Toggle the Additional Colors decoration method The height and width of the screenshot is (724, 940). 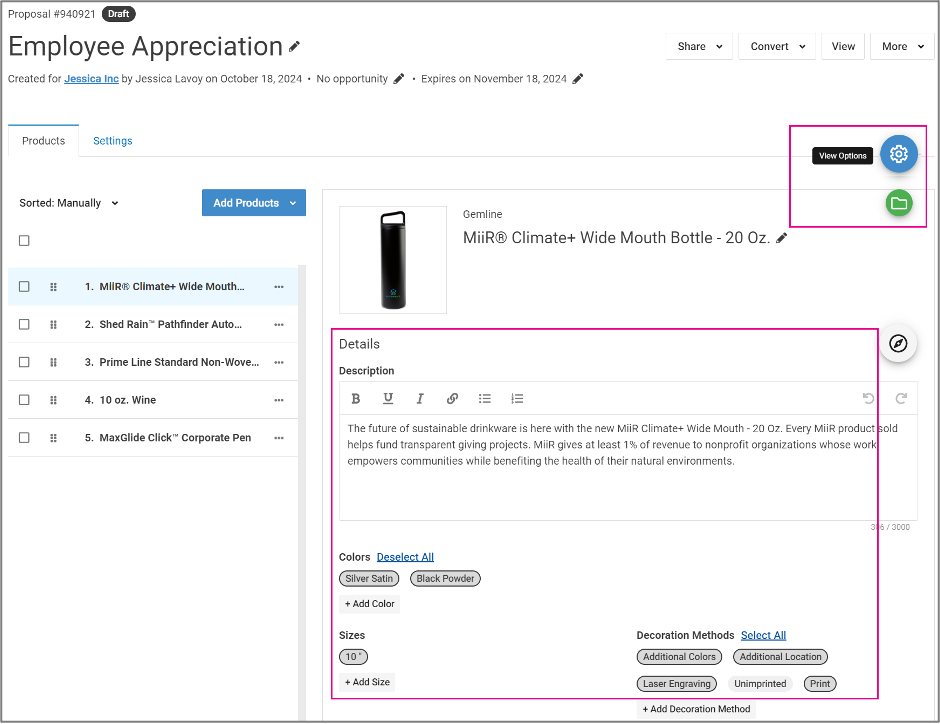pos(679,657)
